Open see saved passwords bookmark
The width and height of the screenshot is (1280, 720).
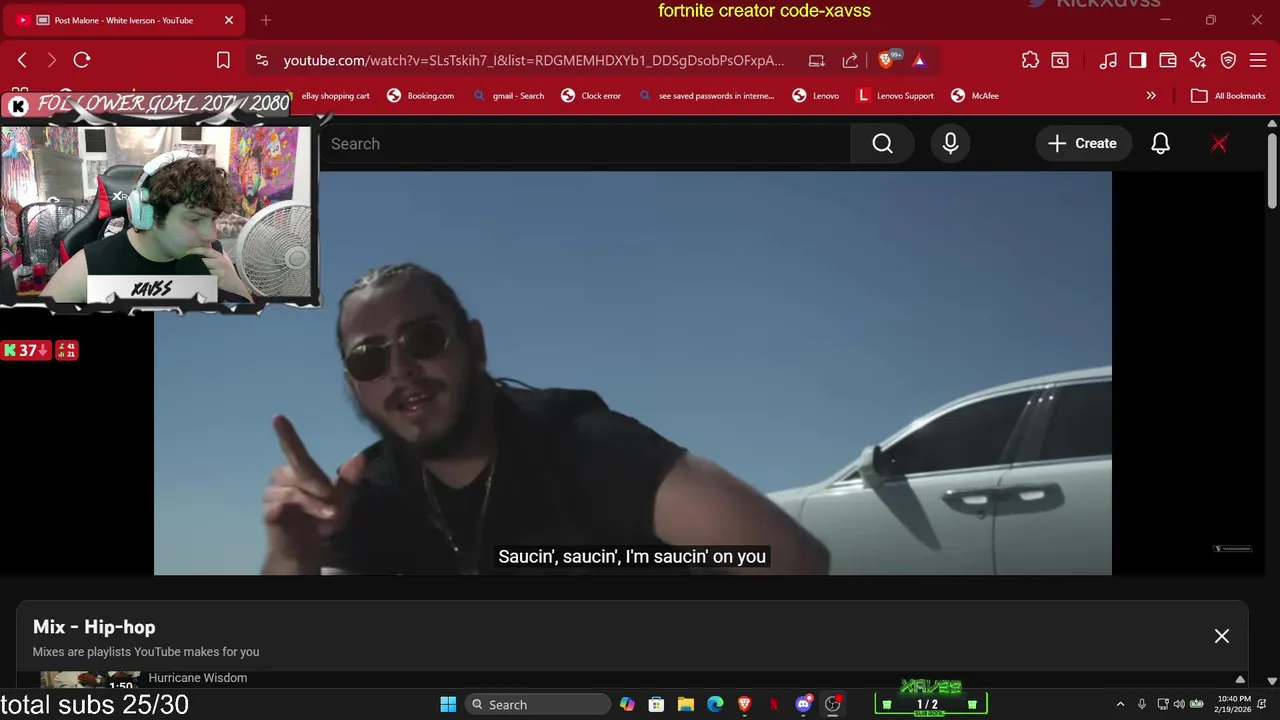point(707,96)
